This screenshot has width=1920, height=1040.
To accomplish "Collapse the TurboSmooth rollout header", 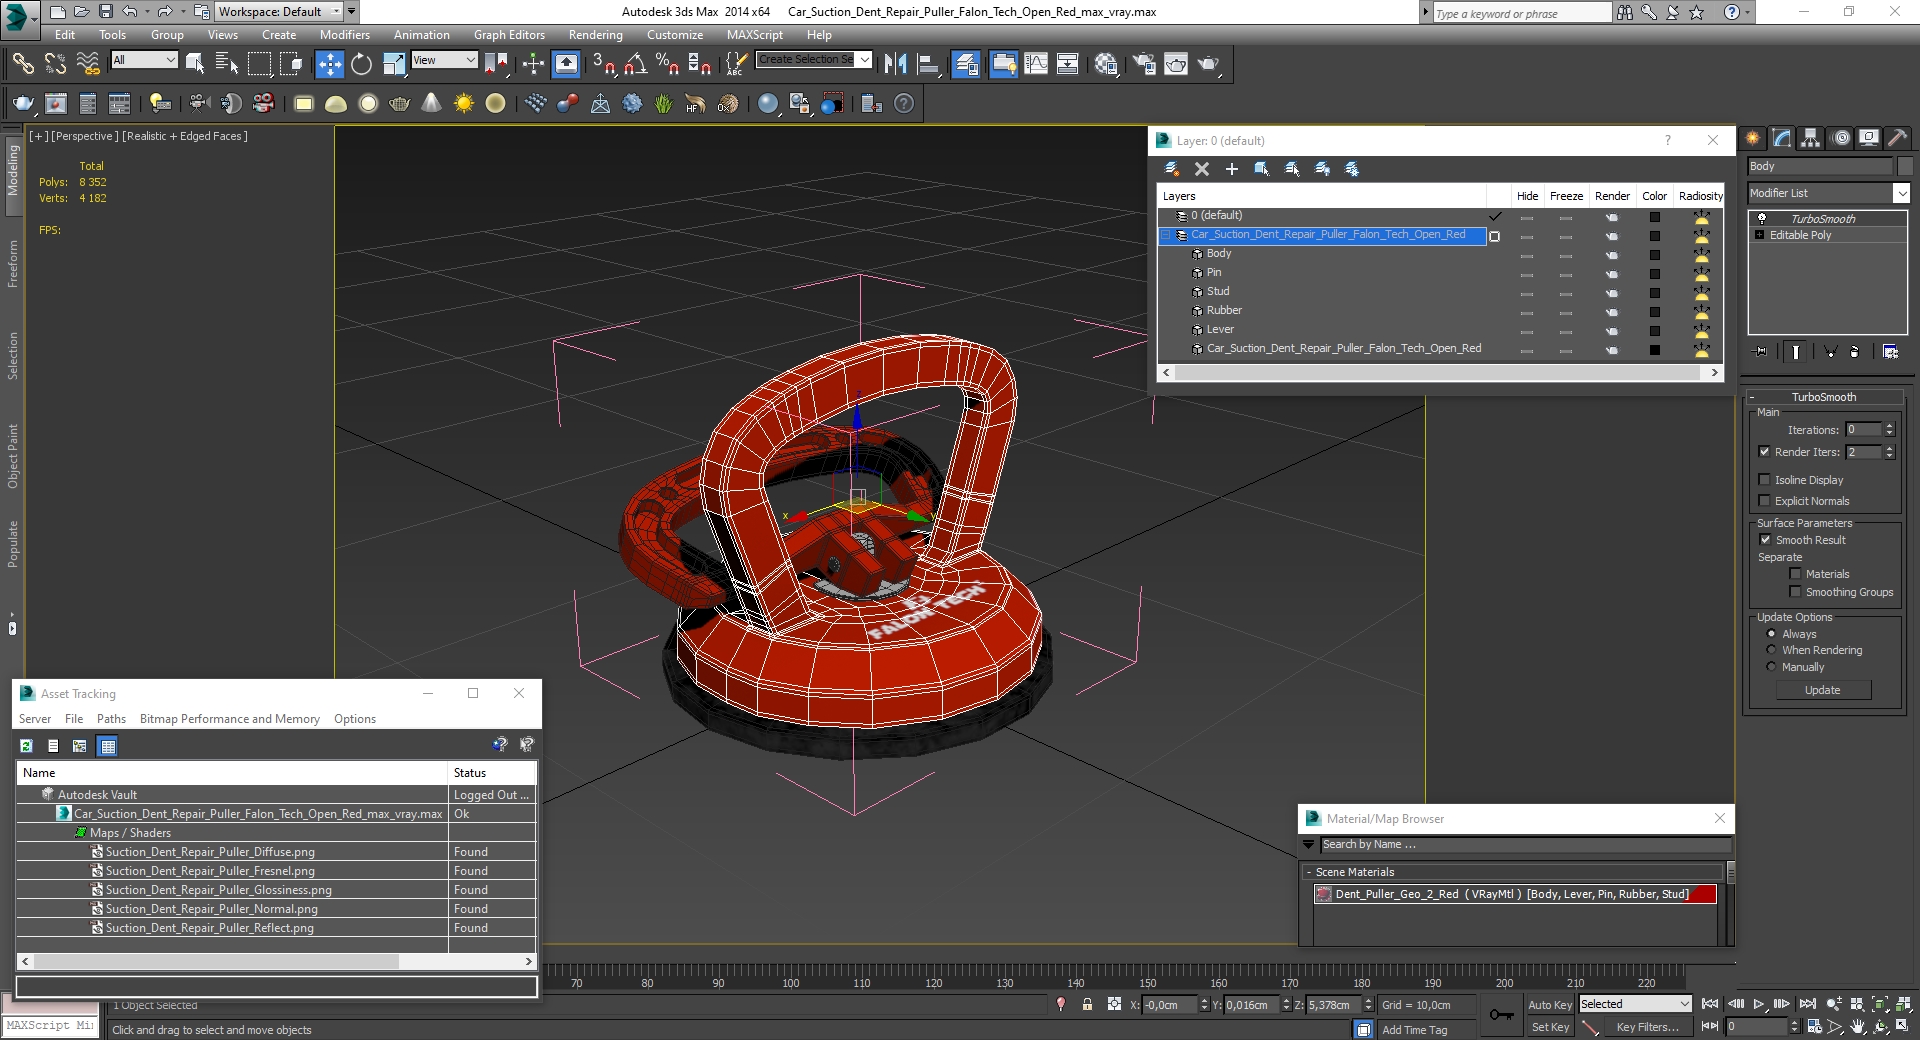I will coord(1823,397).
